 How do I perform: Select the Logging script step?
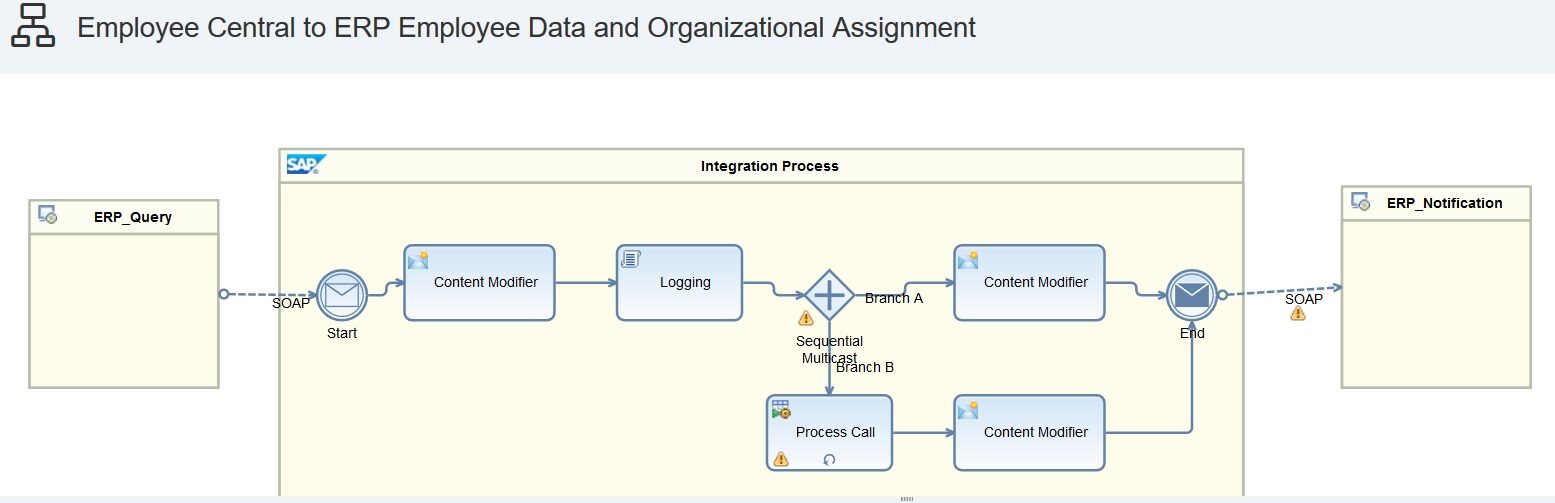click(x=679, y=283)
